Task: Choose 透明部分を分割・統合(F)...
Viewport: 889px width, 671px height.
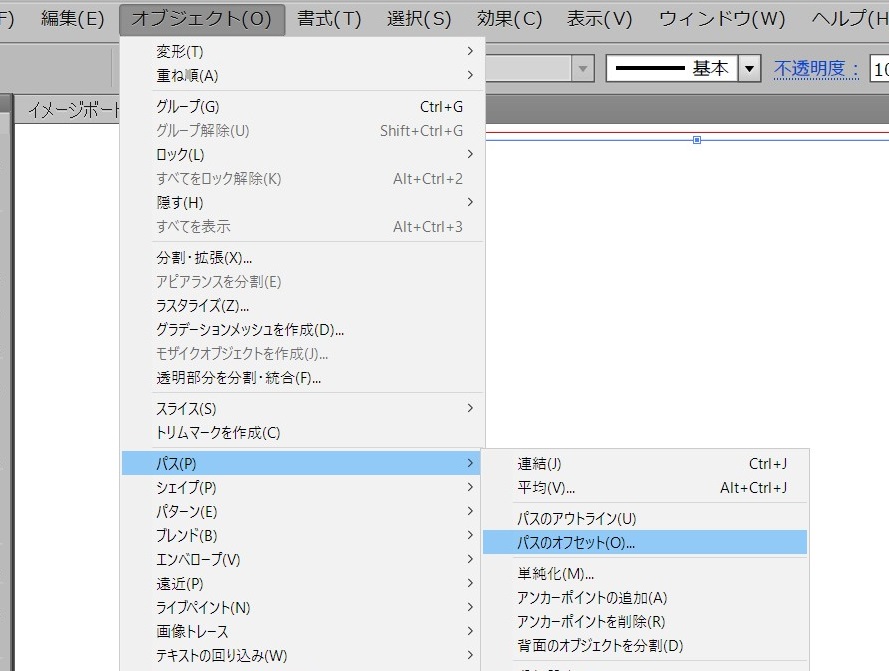Action: (x=303, y=378)
